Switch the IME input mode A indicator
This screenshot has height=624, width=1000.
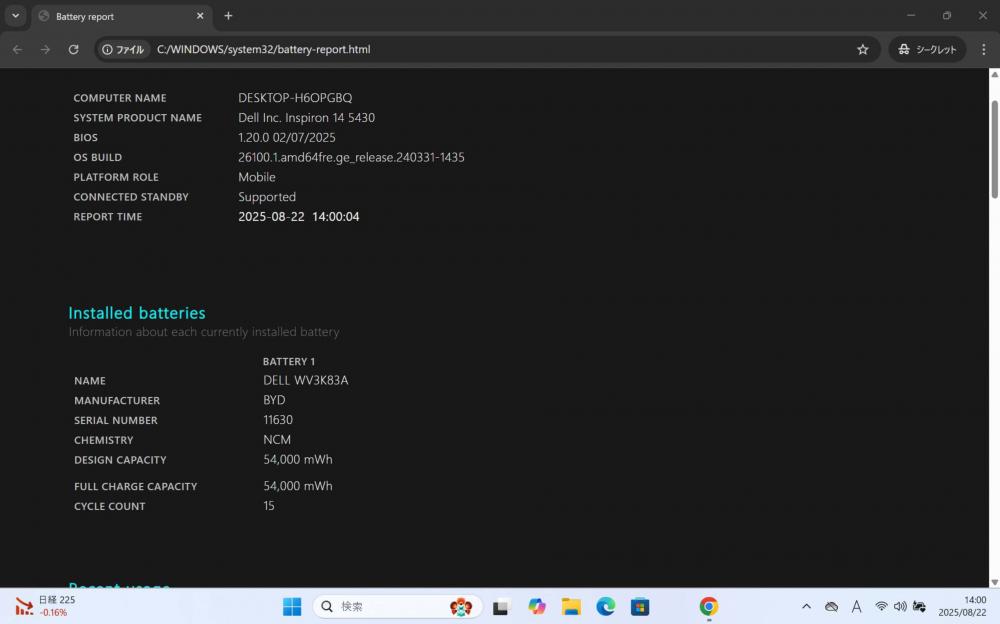click(857, 606)
